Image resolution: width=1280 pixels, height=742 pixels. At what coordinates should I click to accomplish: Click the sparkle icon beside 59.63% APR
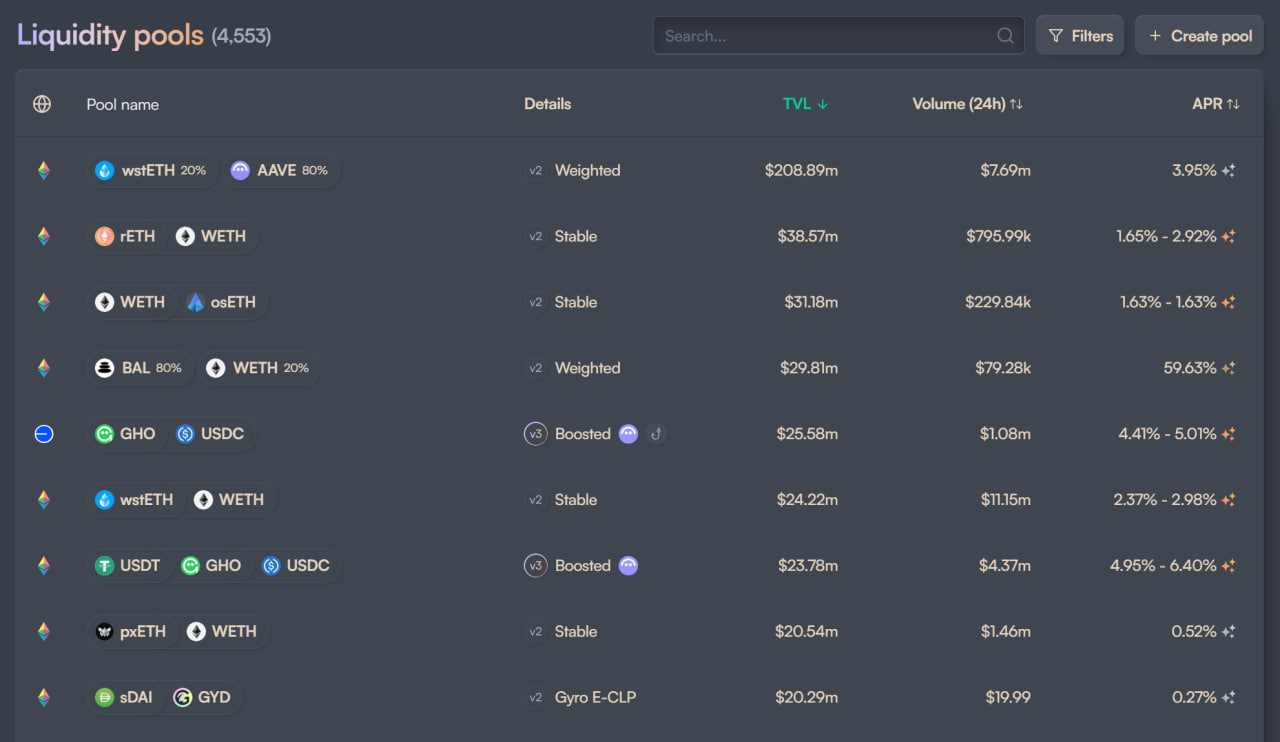click(x=1229, y=368)
